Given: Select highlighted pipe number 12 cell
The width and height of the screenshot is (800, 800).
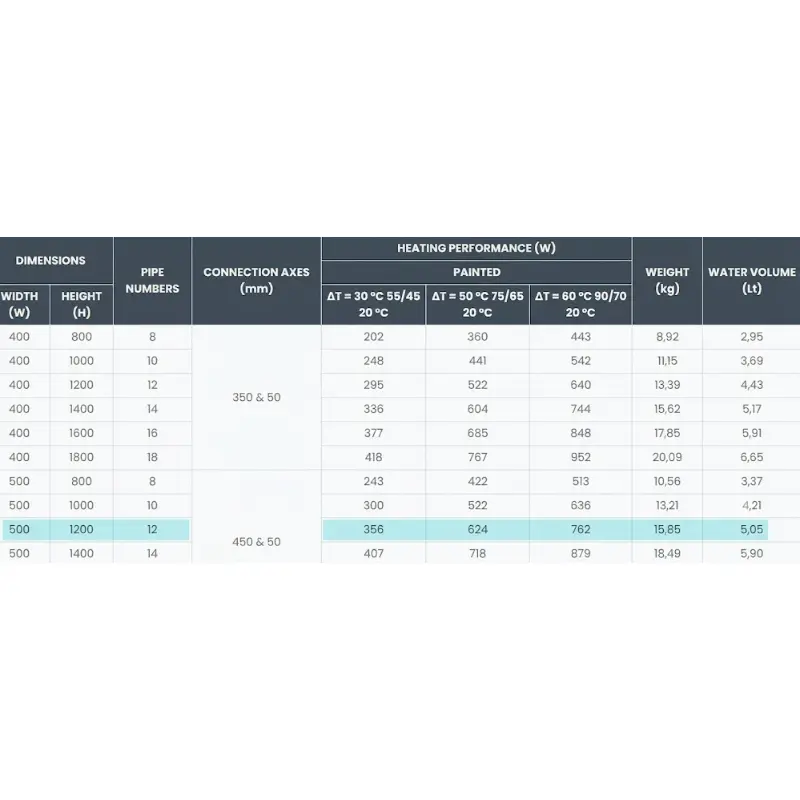Looking at the screenshot, I should click(152, 530).
